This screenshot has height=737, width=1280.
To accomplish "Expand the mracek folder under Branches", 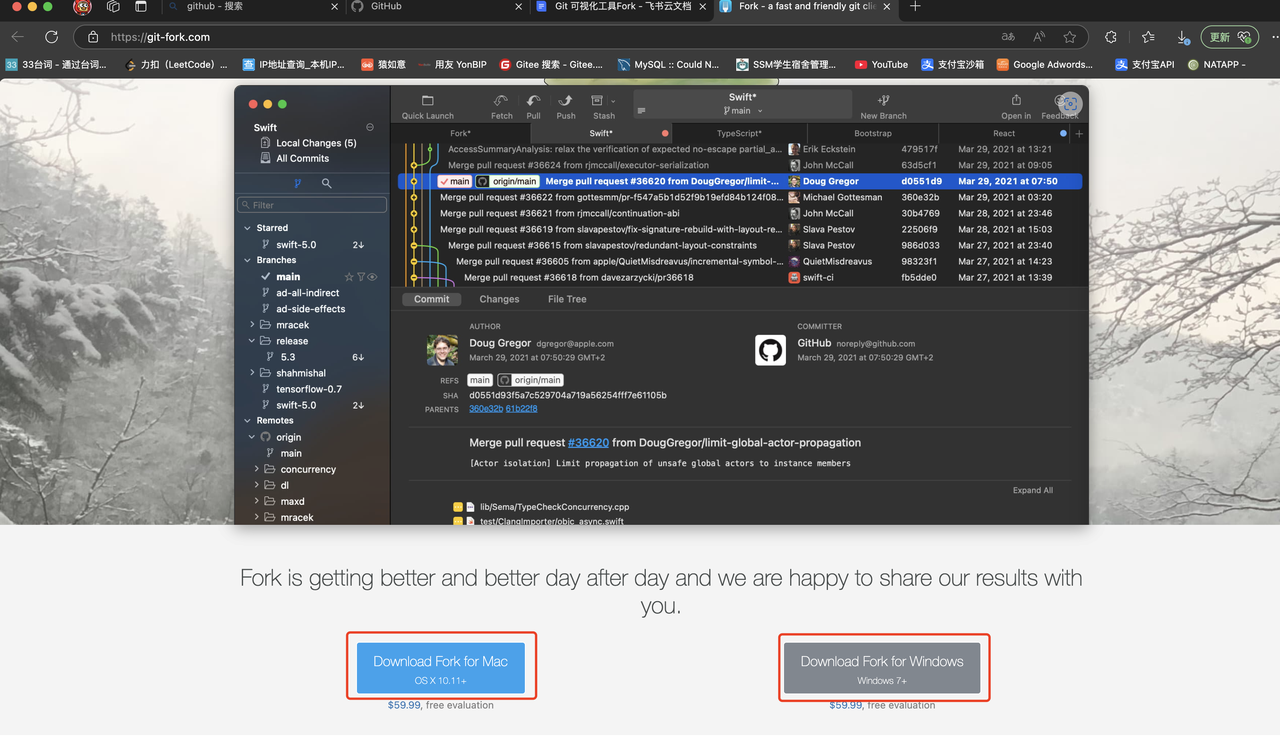I will point(252,325).
